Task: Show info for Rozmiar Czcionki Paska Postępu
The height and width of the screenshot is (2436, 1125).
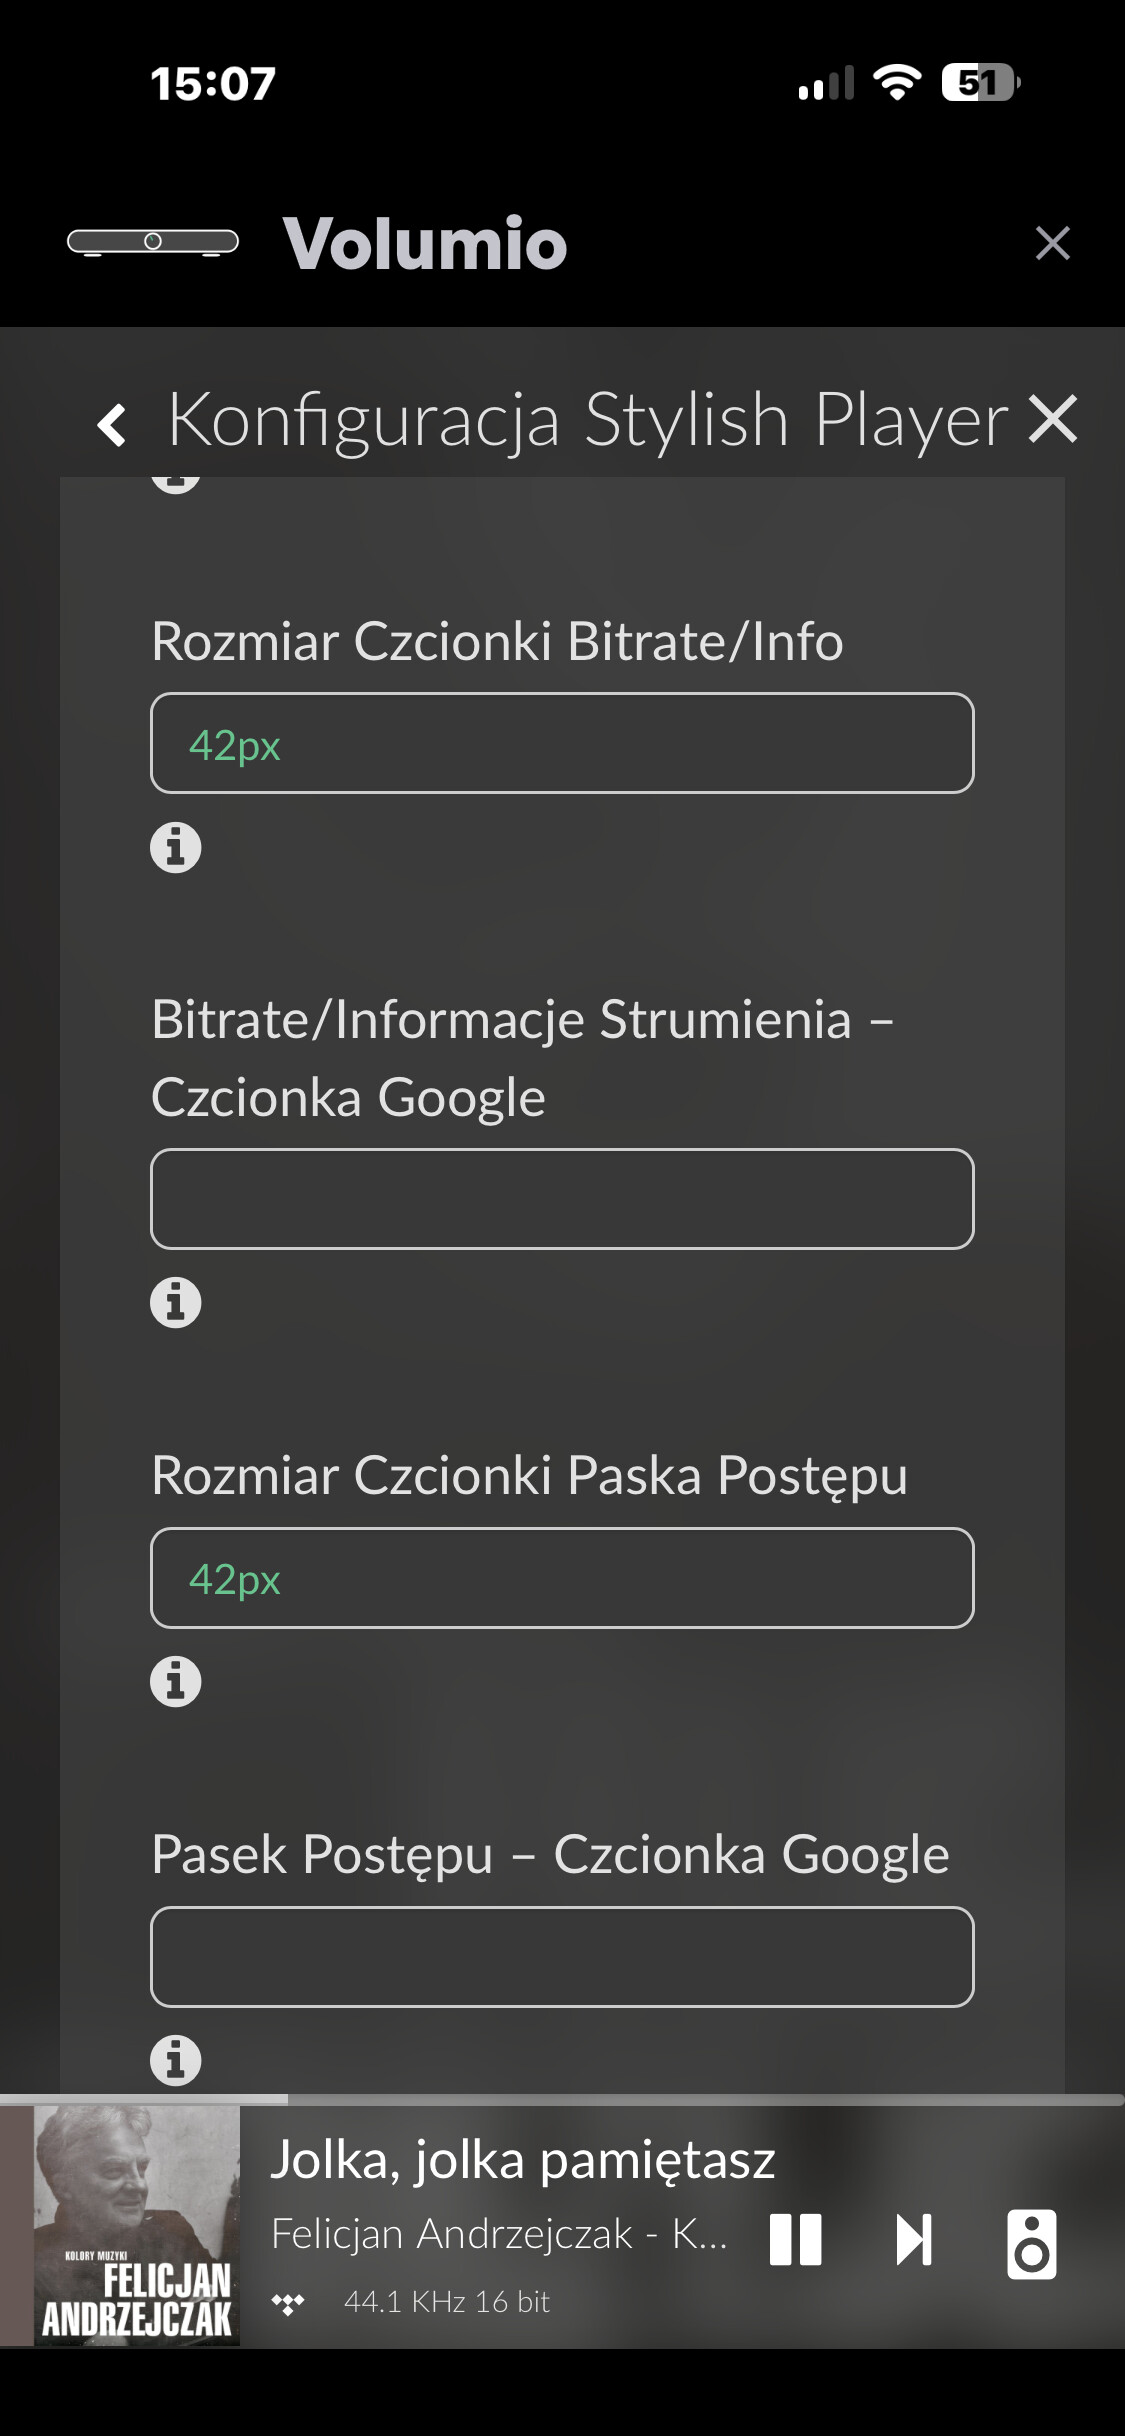Action: [176, 1682]
